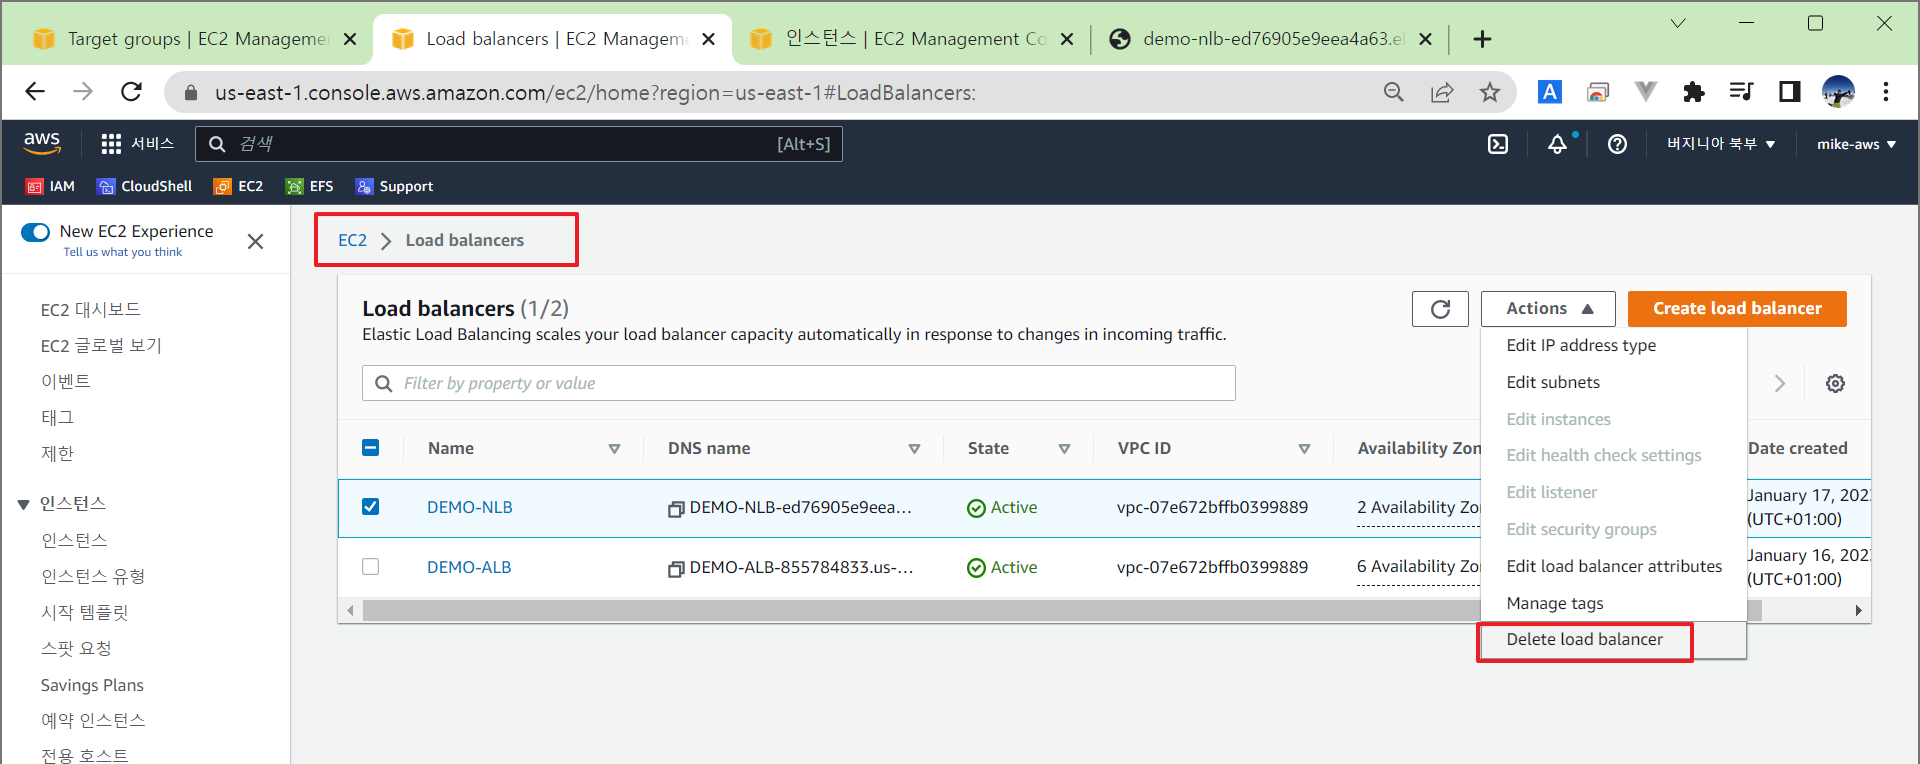
Task: Sort by the State column arrow
Action: (x=1064, y=449)
